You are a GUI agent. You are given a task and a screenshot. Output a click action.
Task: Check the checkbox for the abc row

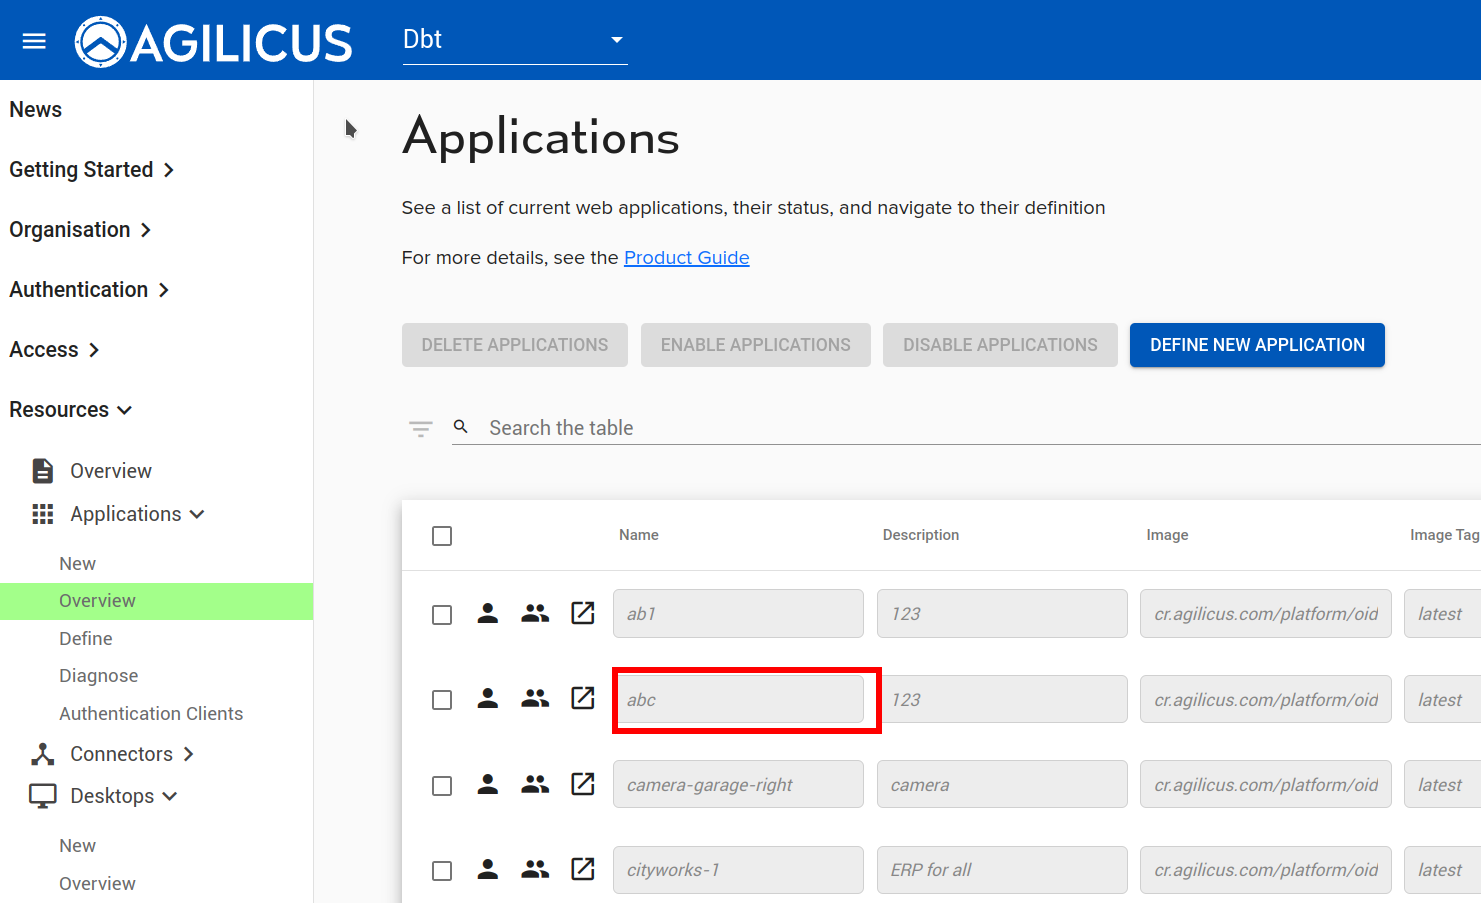pos(442,700)
